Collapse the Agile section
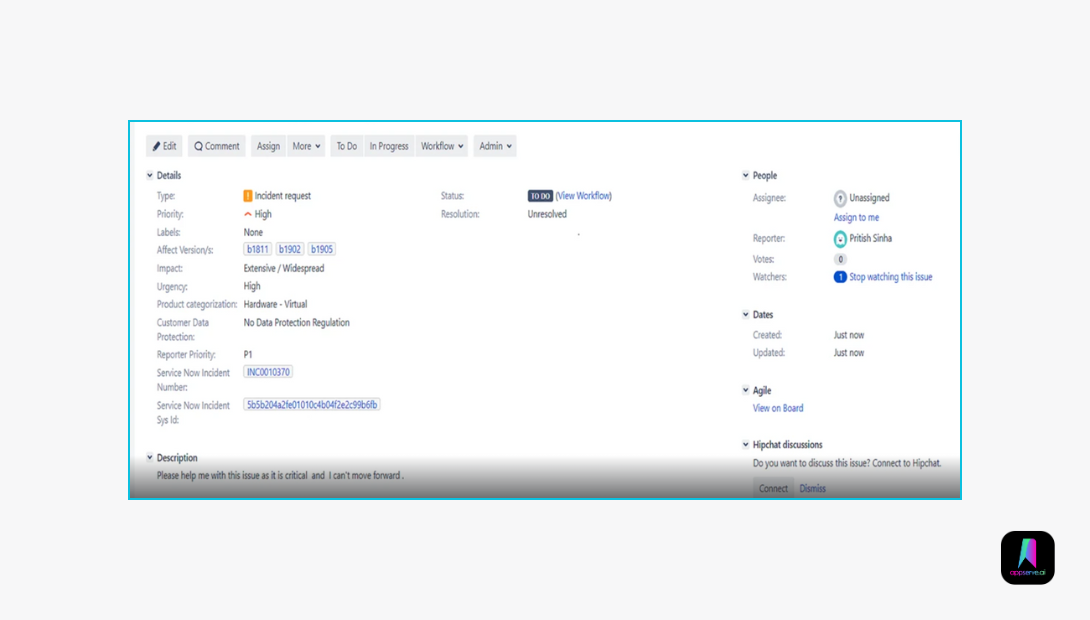Image resolution: width=1090 pixels, height=620 pixels. tap(745, 390)
